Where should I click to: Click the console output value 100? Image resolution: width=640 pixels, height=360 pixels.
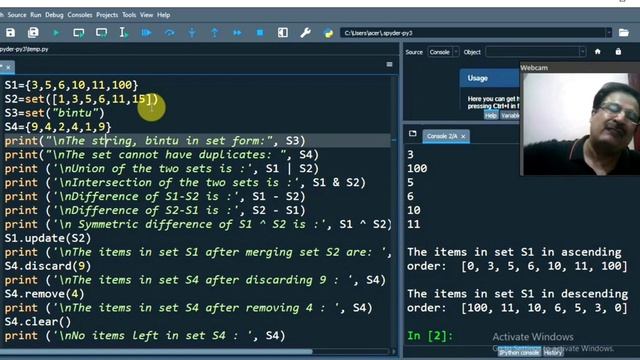417,169
